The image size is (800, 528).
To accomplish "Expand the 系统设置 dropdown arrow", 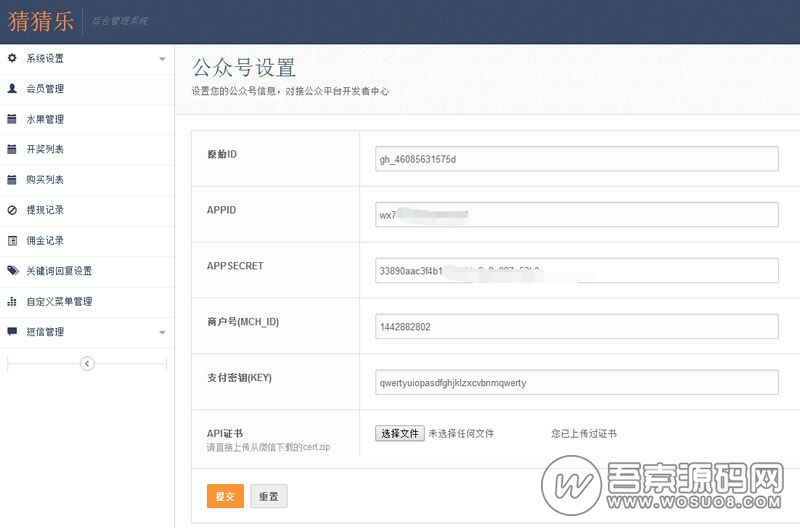I will (162, 59).
